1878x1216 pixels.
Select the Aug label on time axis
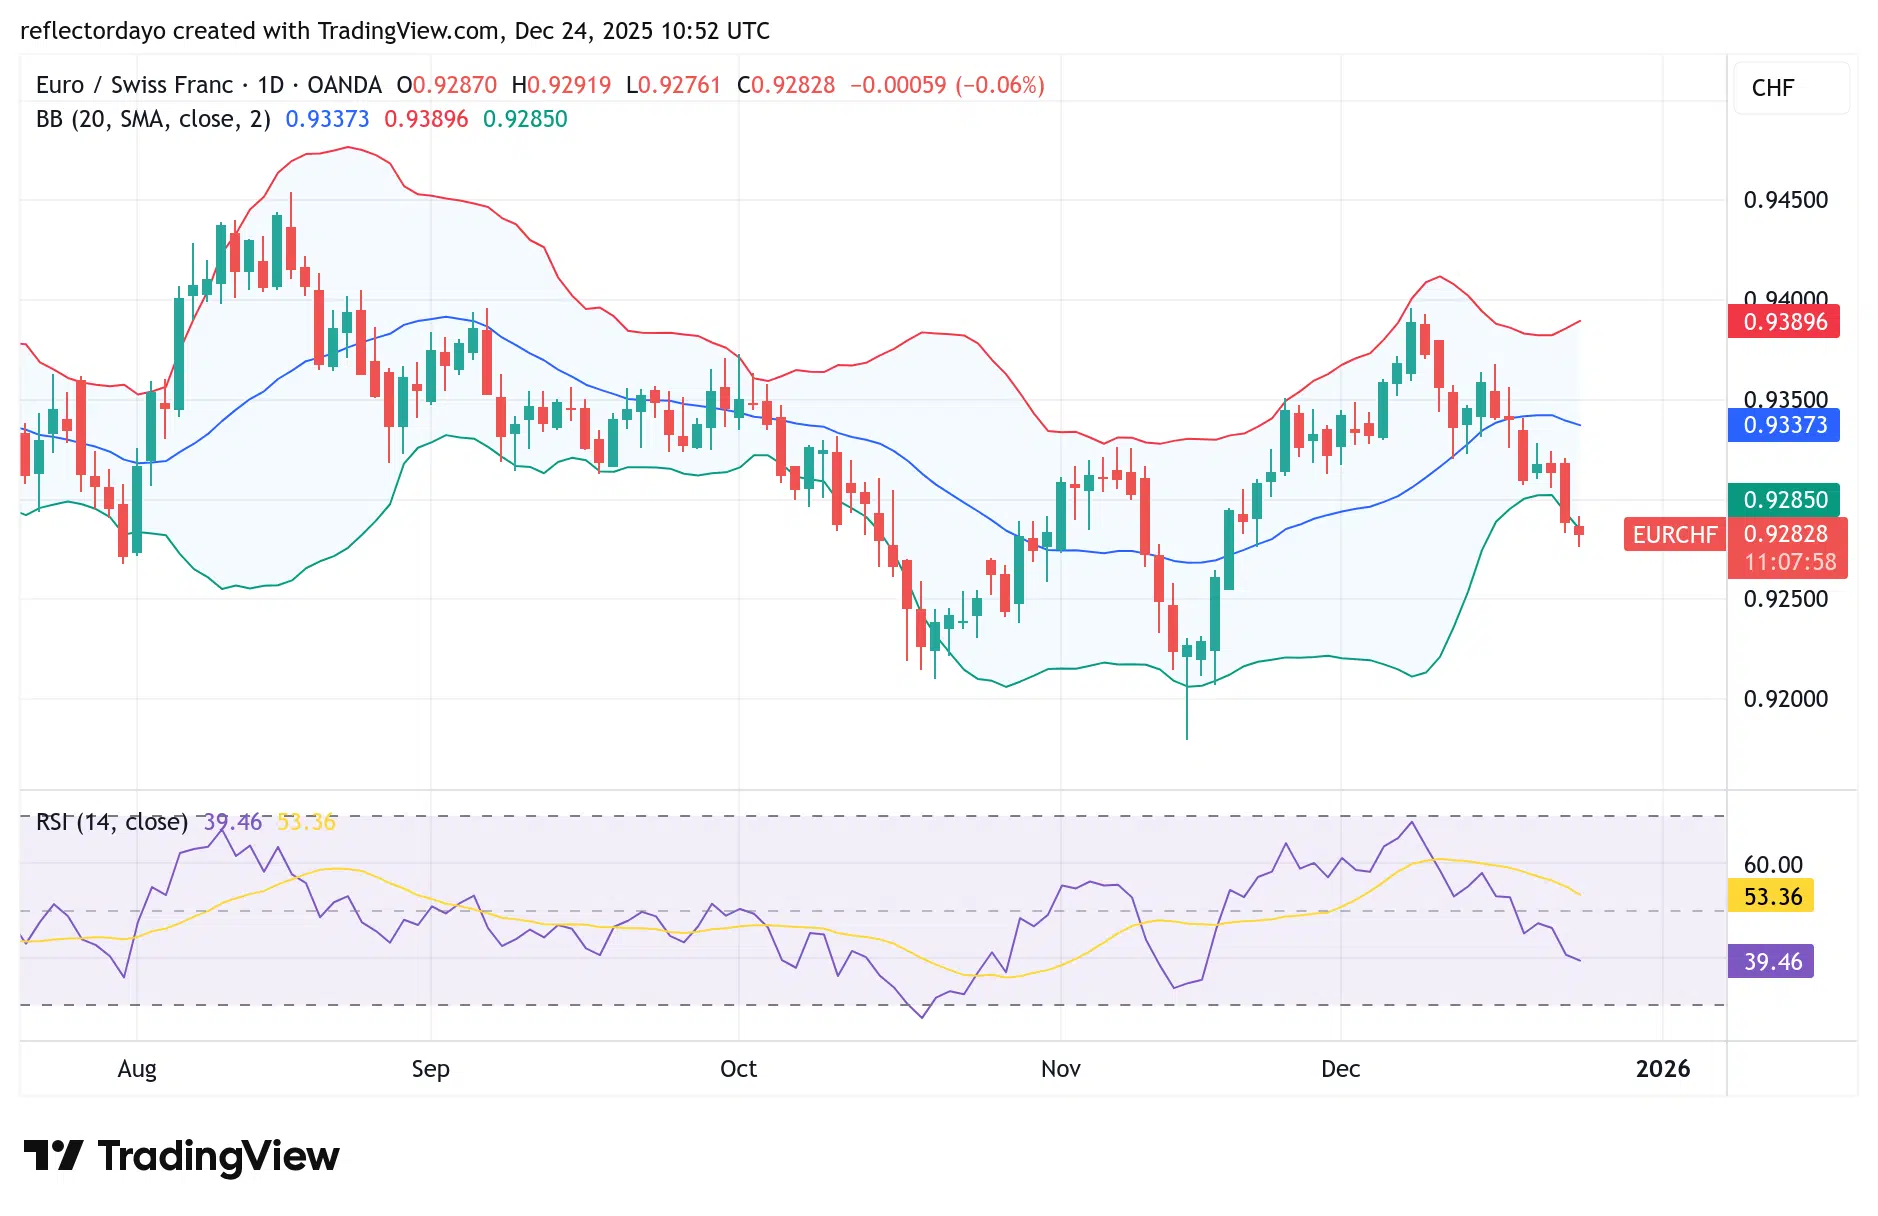[137, 1069]
